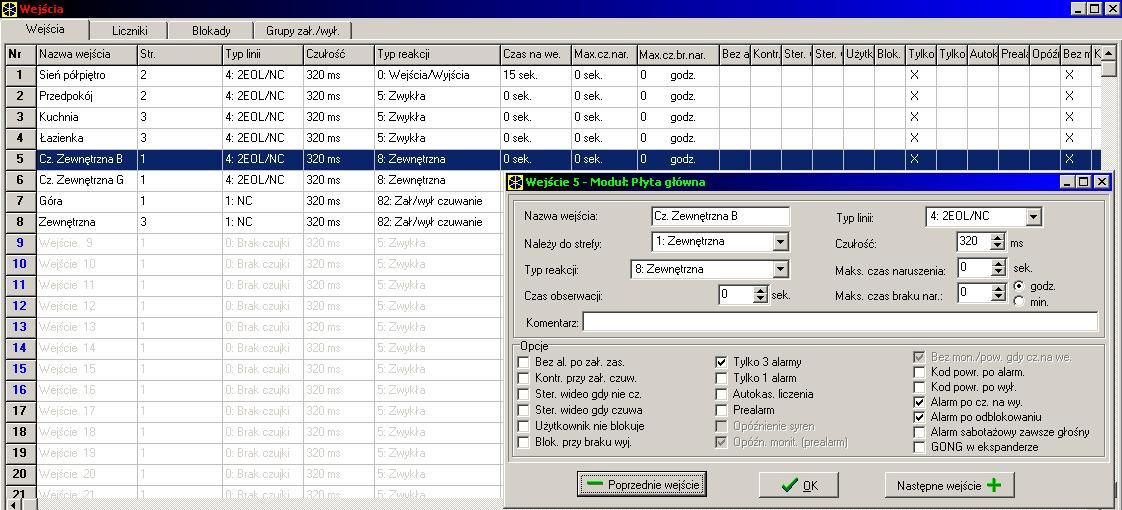Select the Łazienka row name
Viewport: 1122px width, 510px height.
(x=87, y=138)
